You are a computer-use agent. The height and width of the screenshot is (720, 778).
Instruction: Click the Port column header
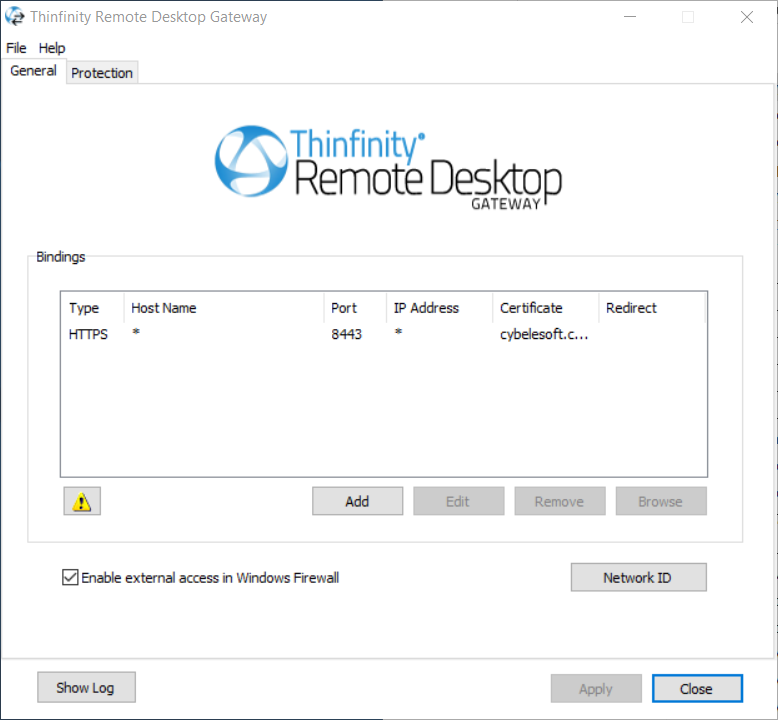tap(355, 308)
